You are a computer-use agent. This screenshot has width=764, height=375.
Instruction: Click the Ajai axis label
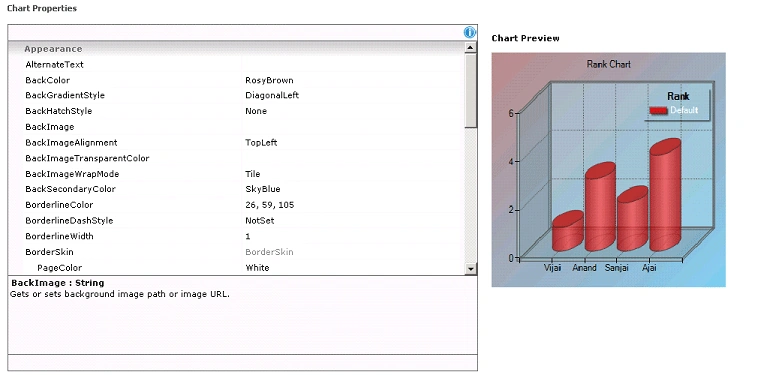click(649, 267)
